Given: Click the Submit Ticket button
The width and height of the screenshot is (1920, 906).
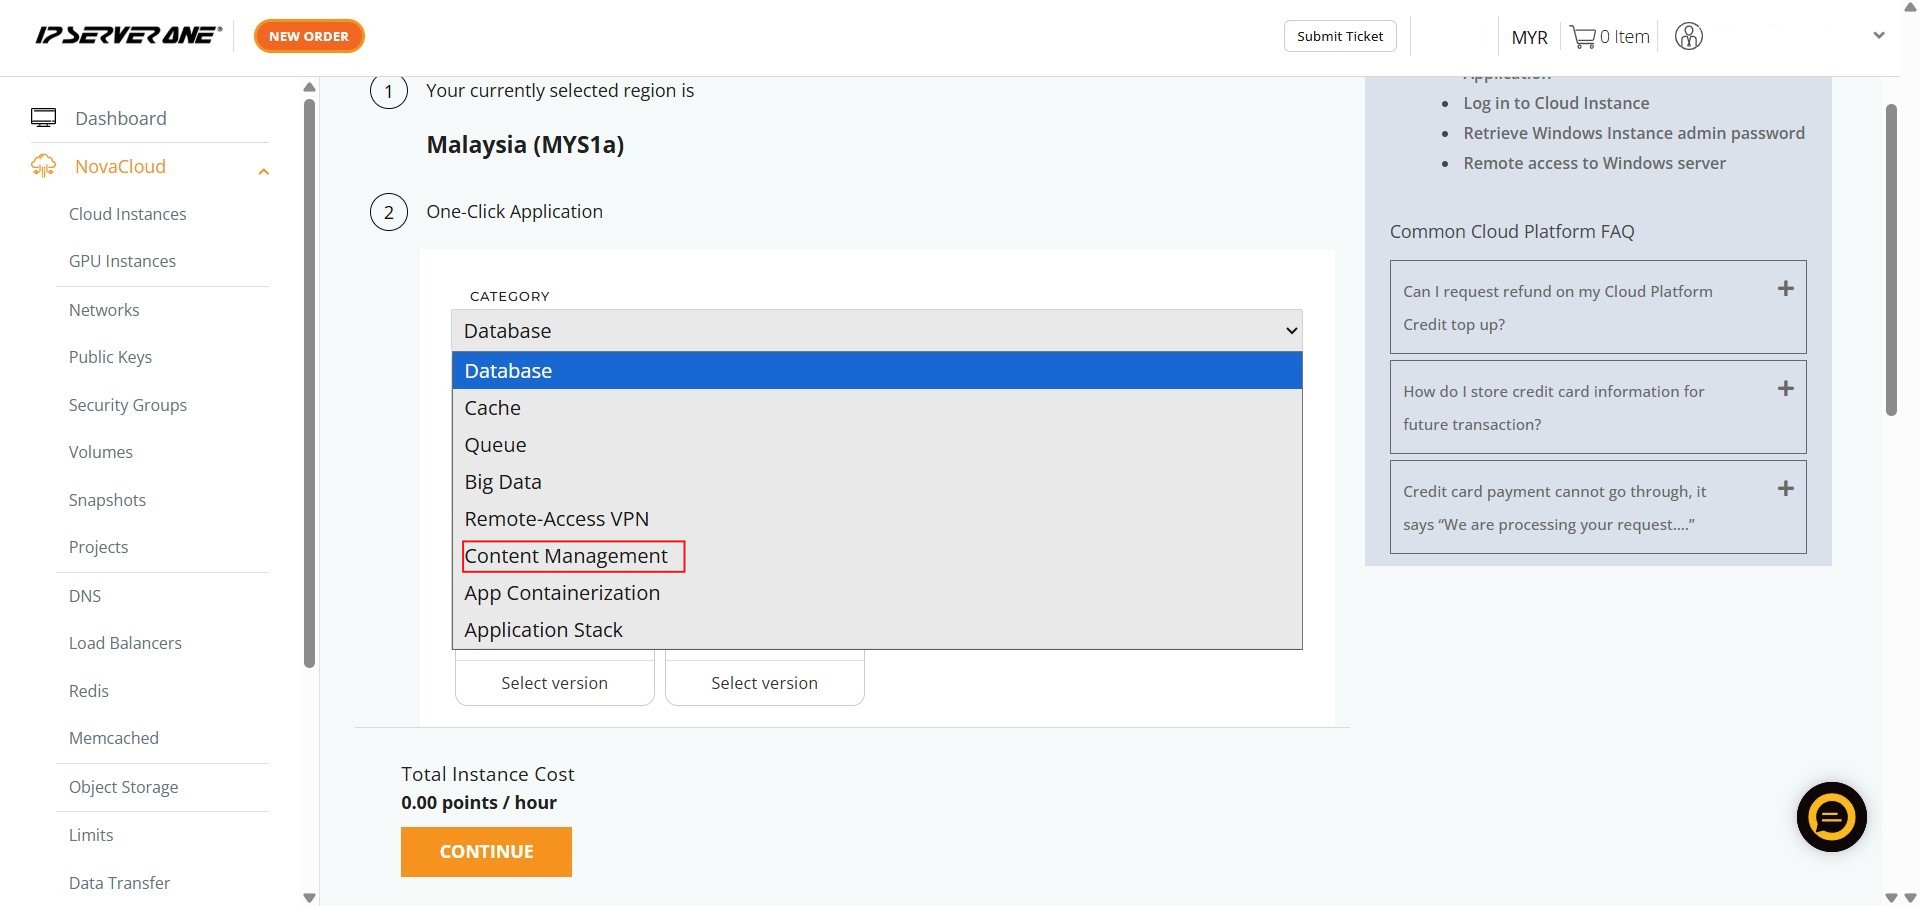Looking at the screenshot, I should point(1339,36).
